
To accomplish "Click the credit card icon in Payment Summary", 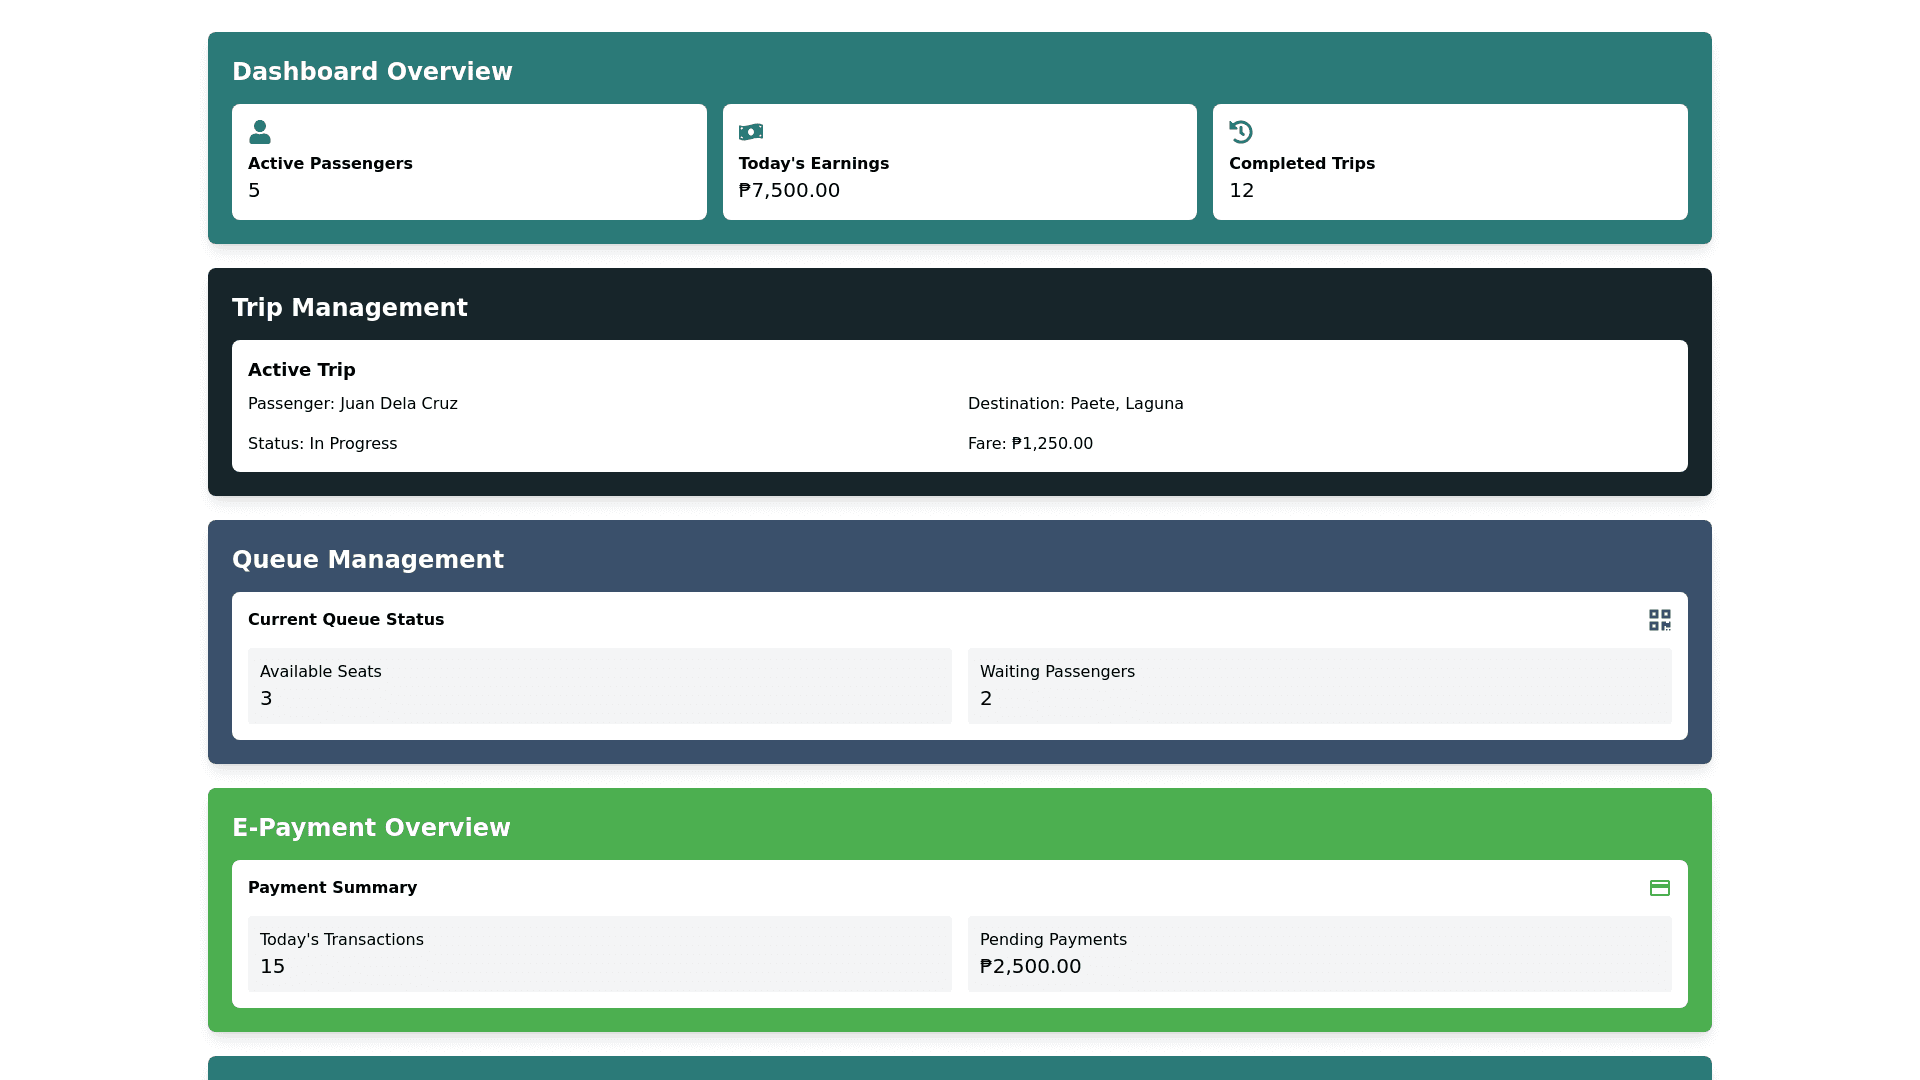I will (x=1659, y=888).
